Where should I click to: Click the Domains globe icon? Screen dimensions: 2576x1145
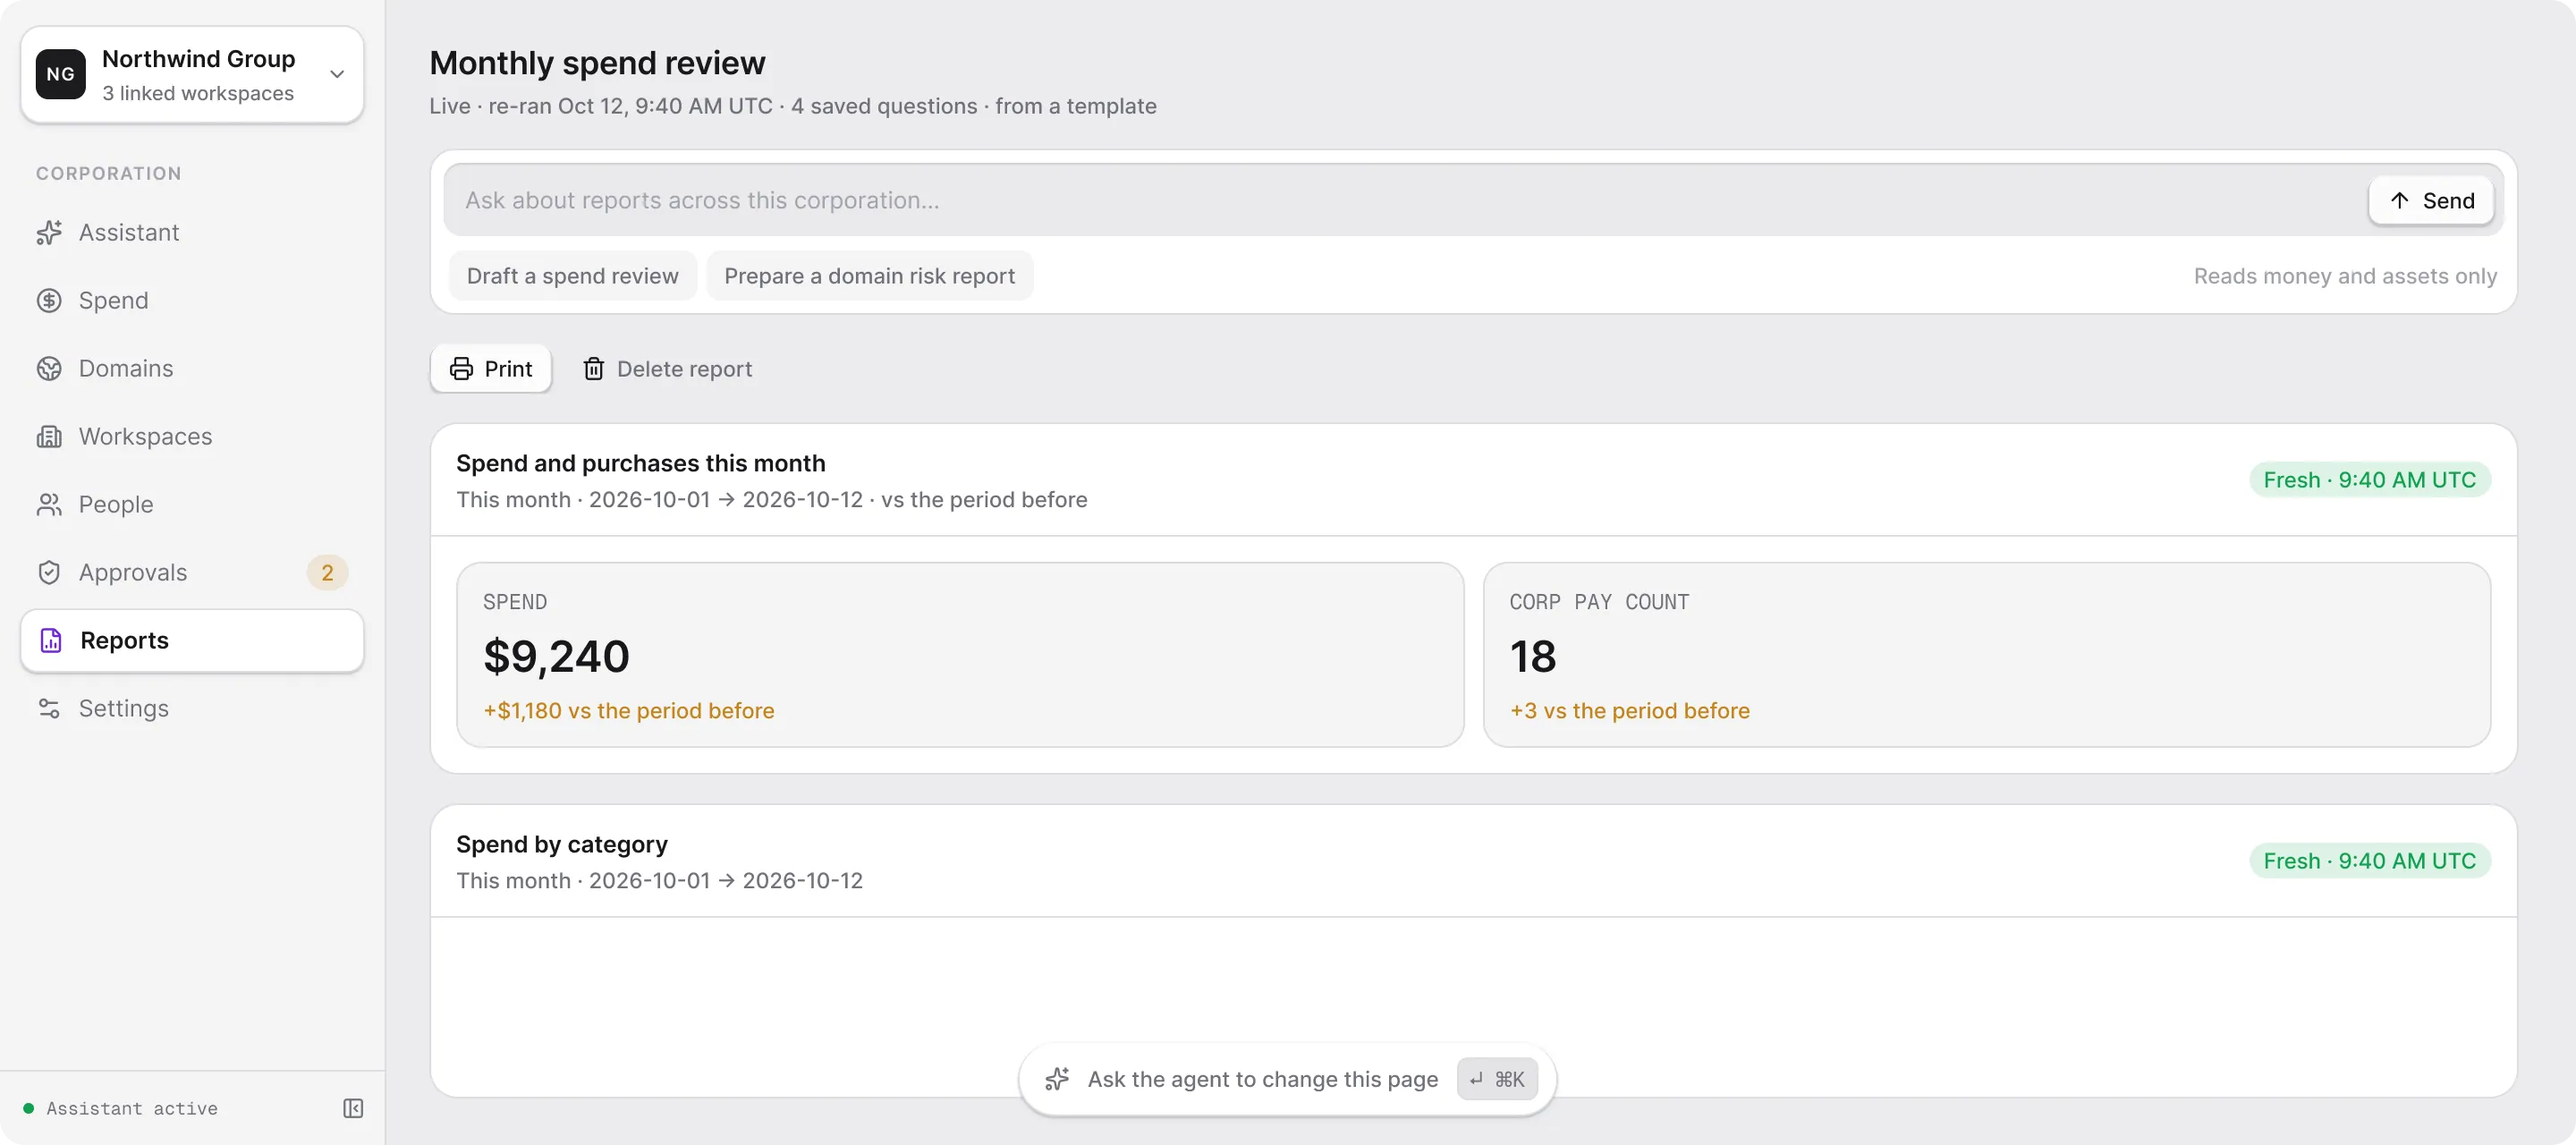point(49,369)
